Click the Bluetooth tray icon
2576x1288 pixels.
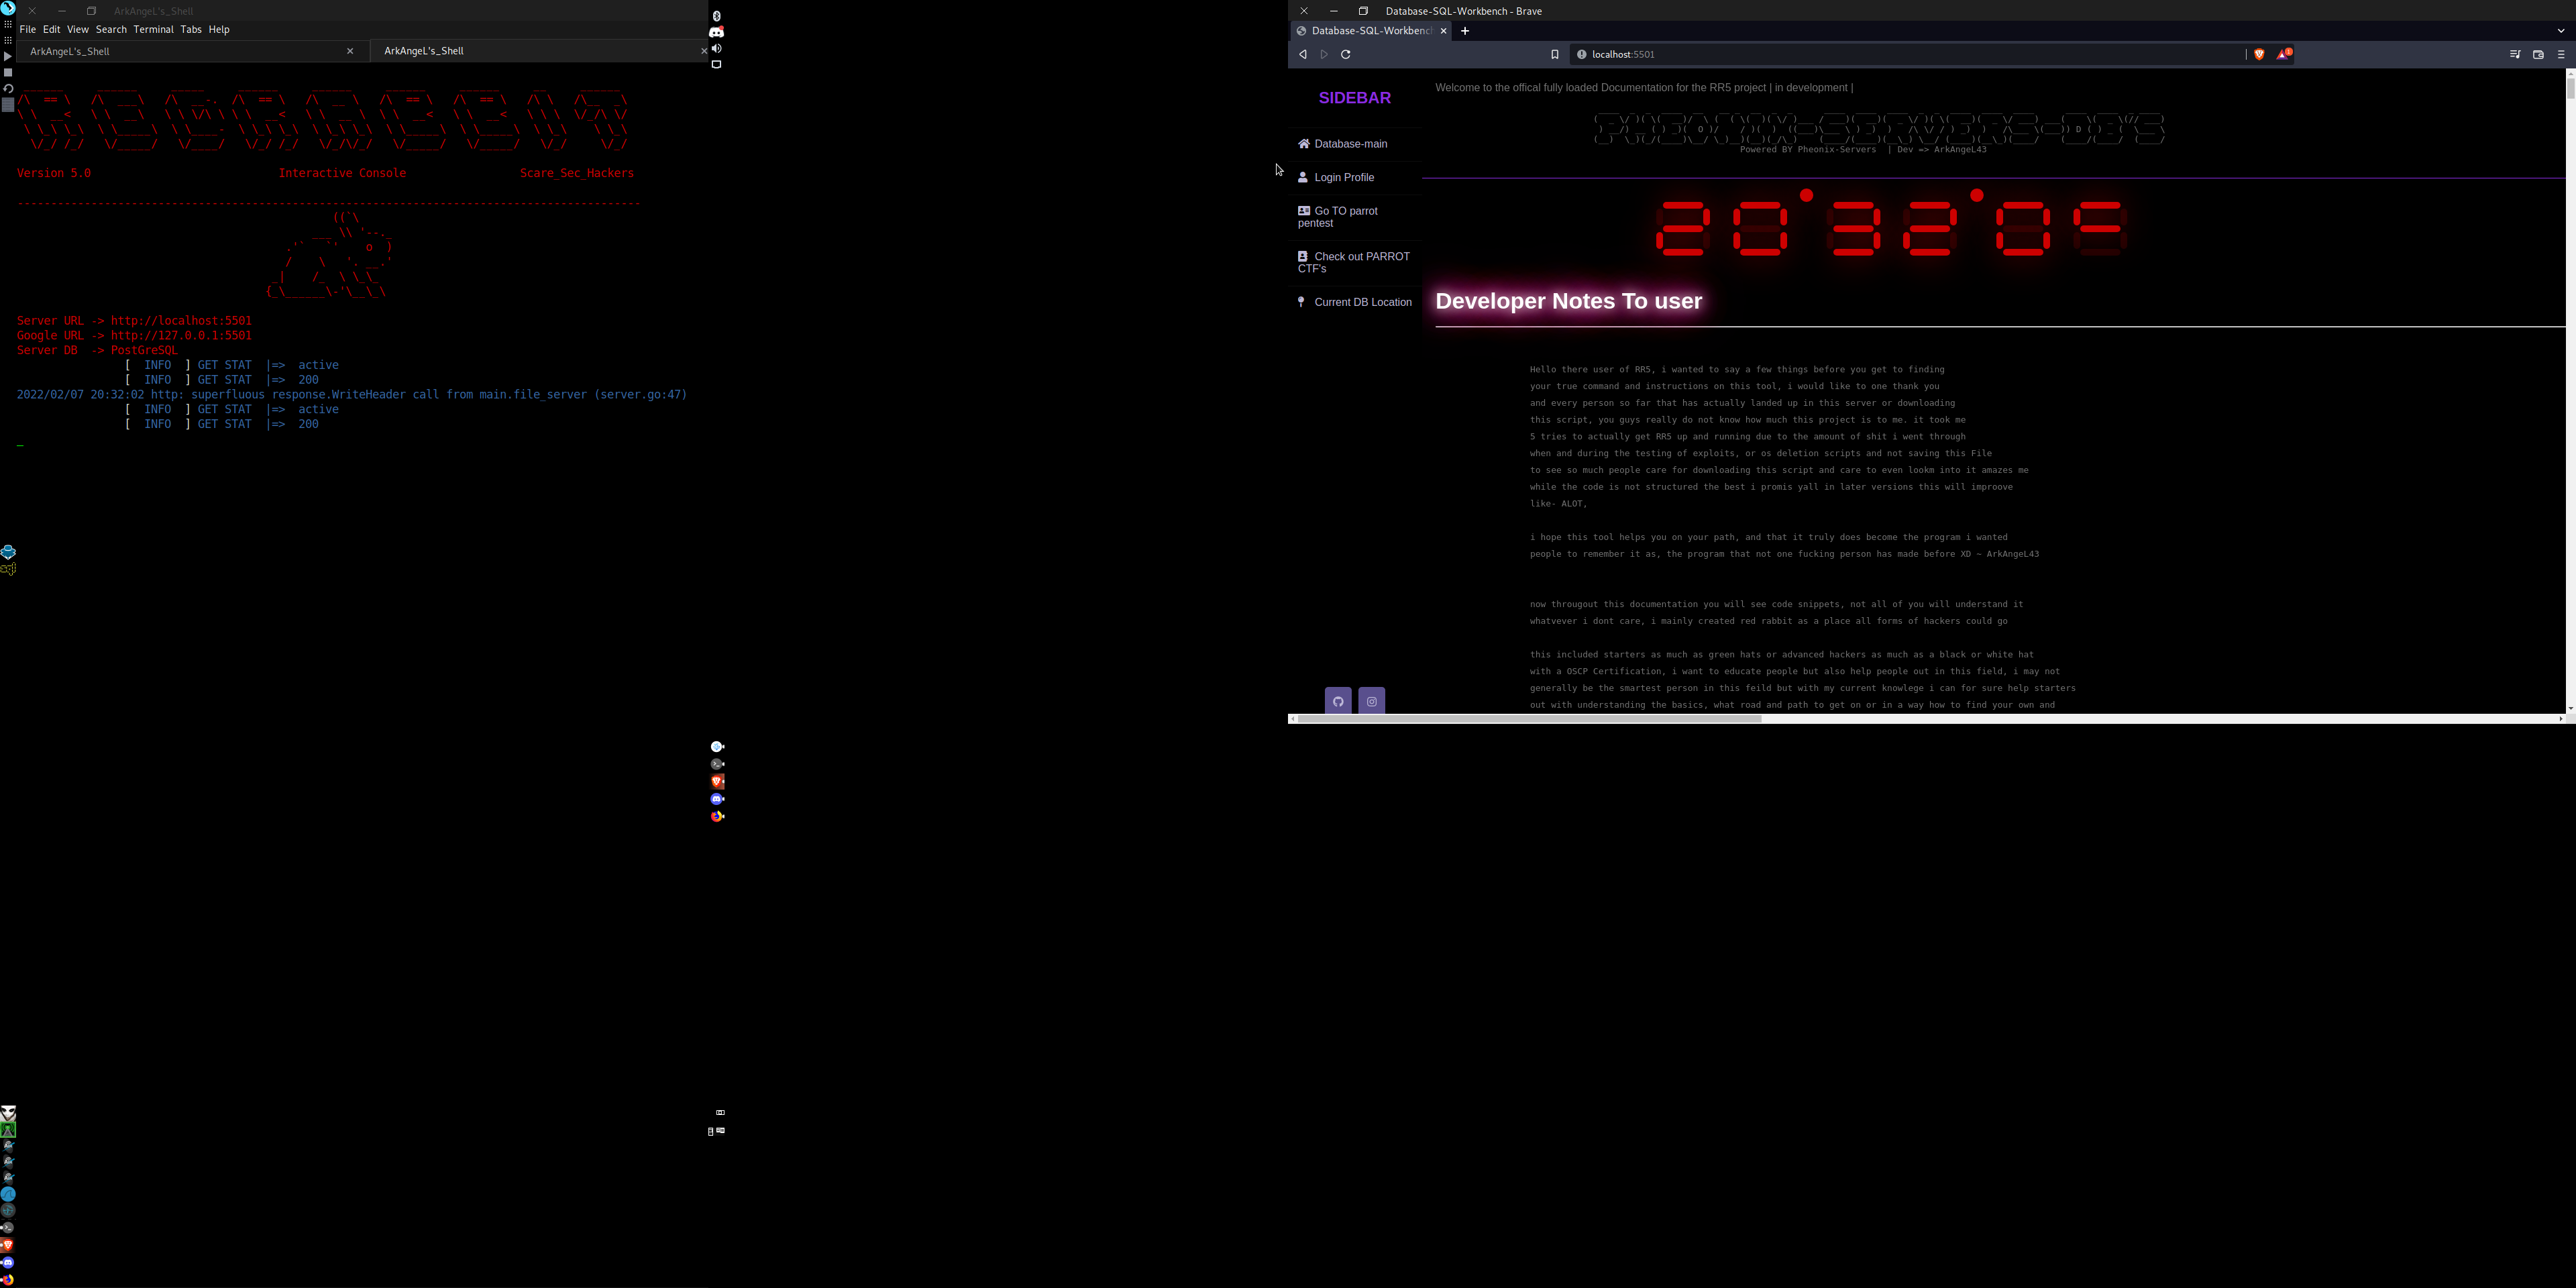pyautogui.click(x=716, y=16)
